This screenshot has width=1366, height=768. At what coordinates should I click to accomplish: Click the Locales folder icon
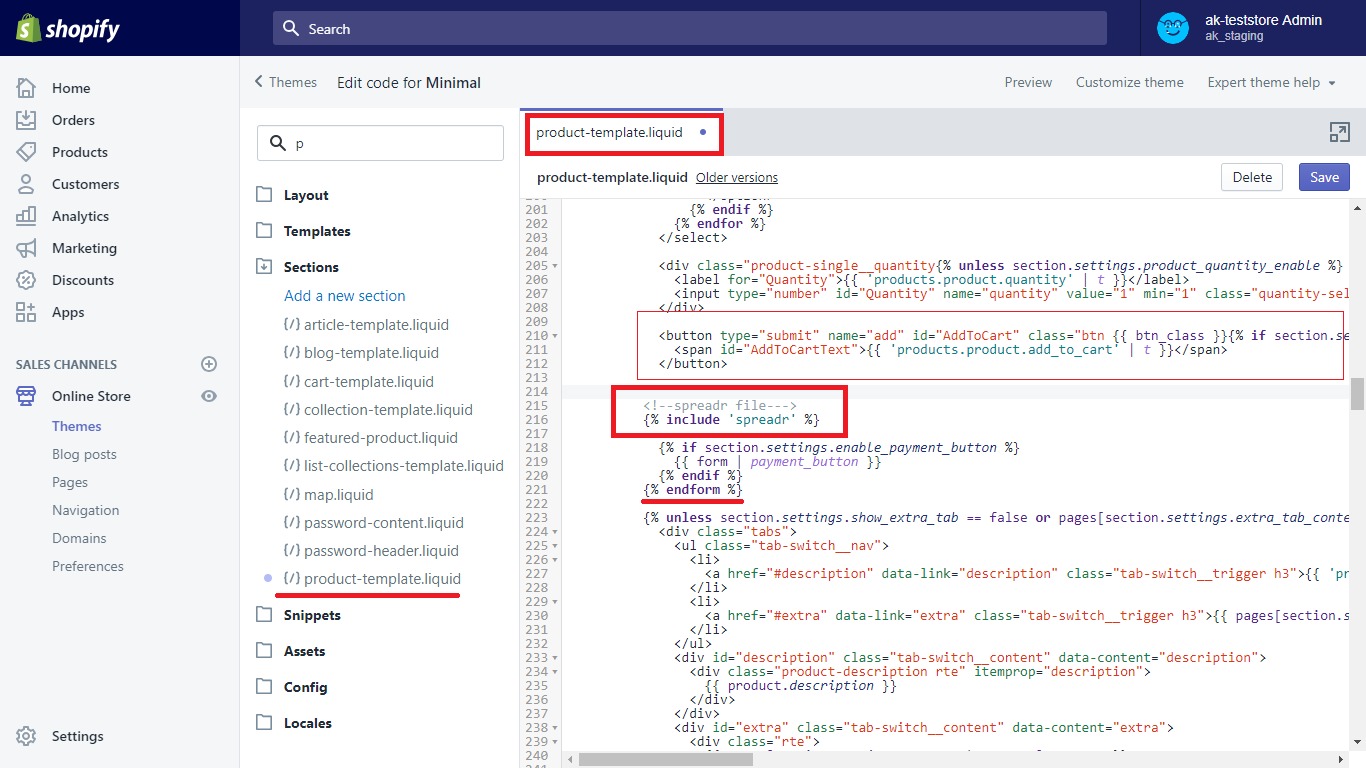click(264, 723)
